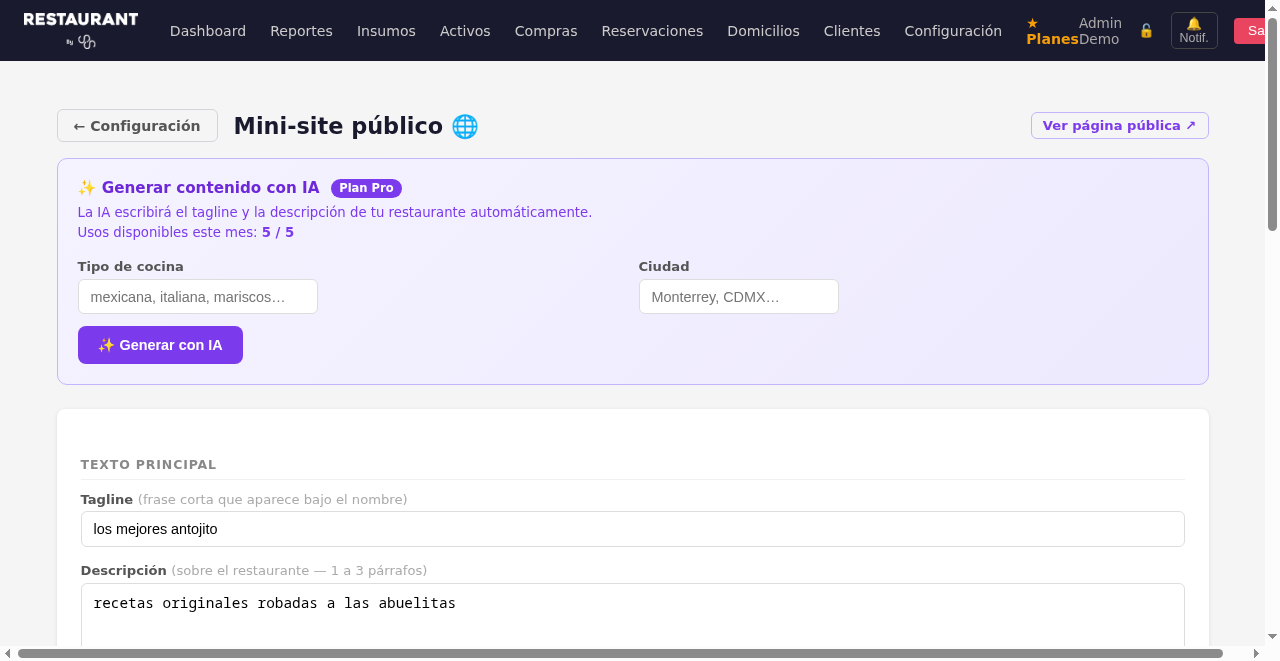Click the Tipo de cocina input field
The image size is (1280, 661).
click(197, 296)
